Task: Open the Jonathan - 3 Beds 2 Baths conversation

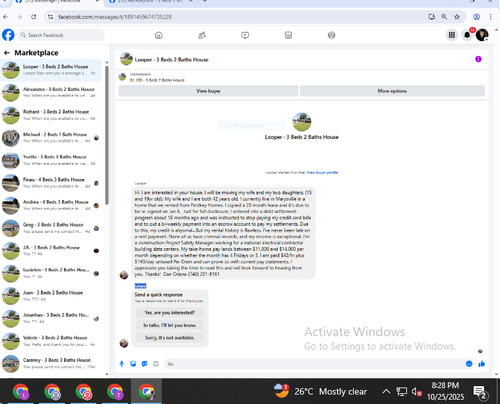Action: [51, 318]
